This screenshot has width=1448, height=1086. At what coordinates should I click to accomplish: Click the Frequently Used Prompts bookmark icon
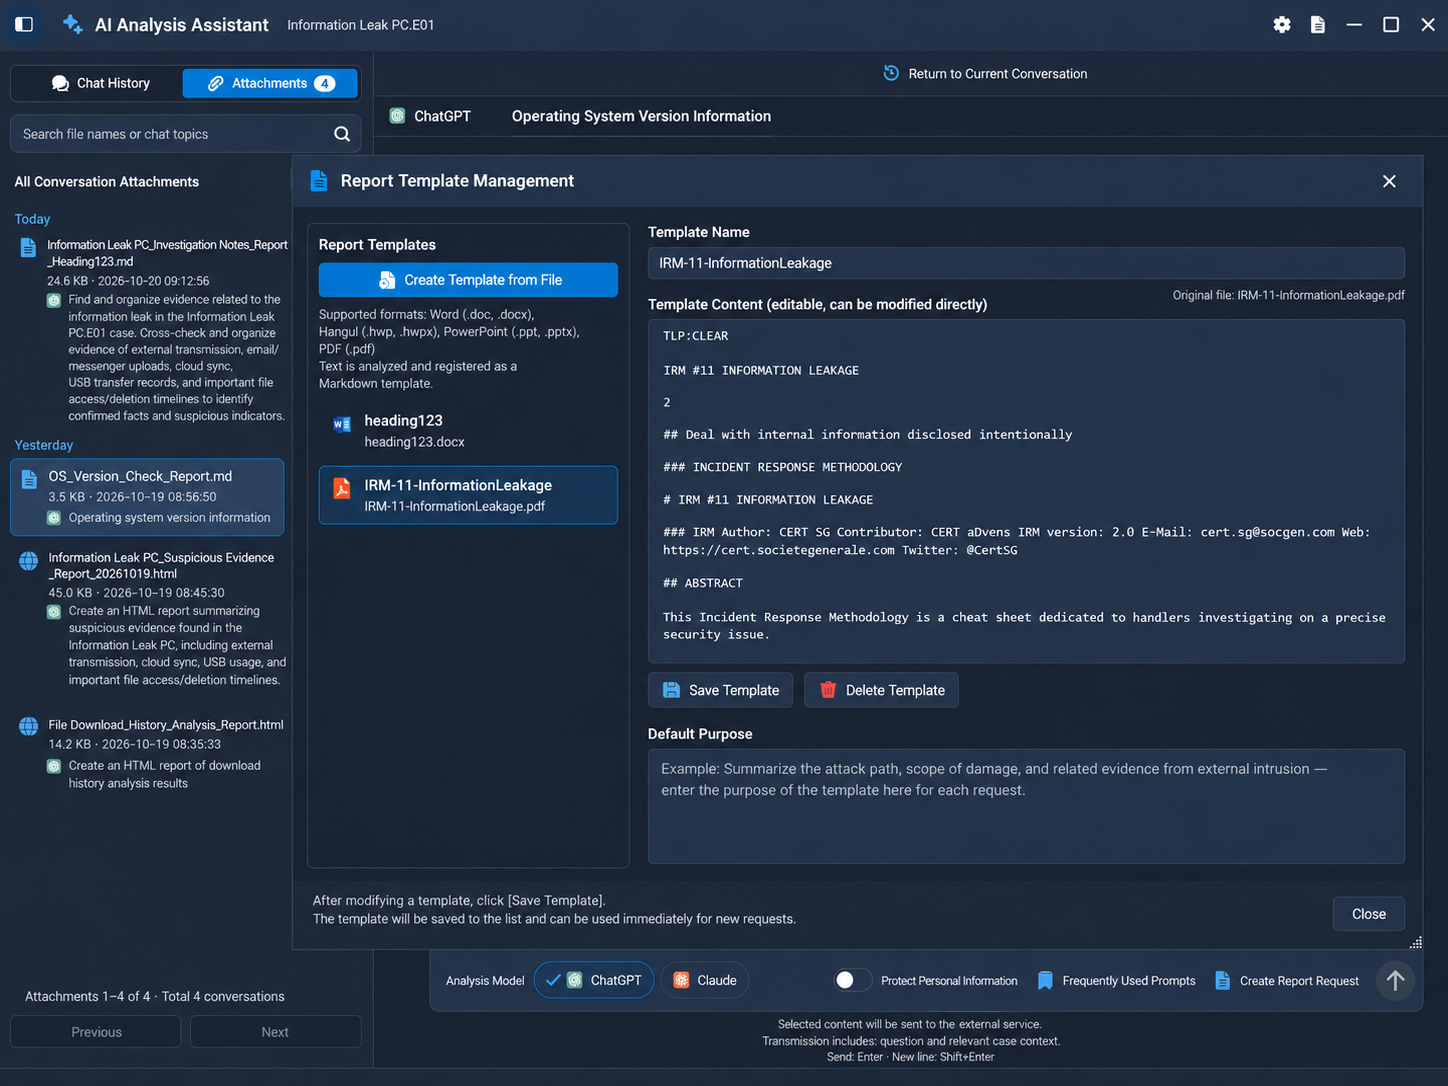1045,980
